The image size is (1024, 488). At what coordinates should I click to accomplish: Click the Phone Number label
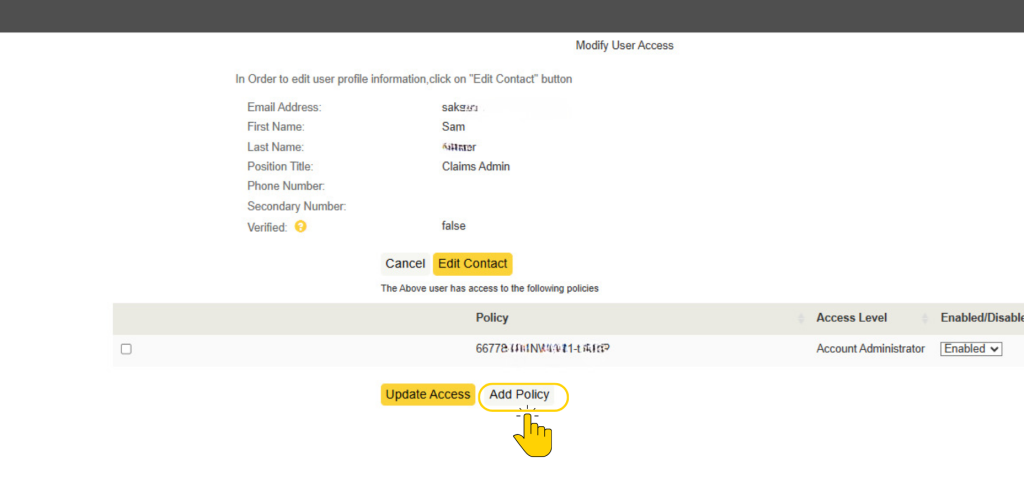point(285,186)
